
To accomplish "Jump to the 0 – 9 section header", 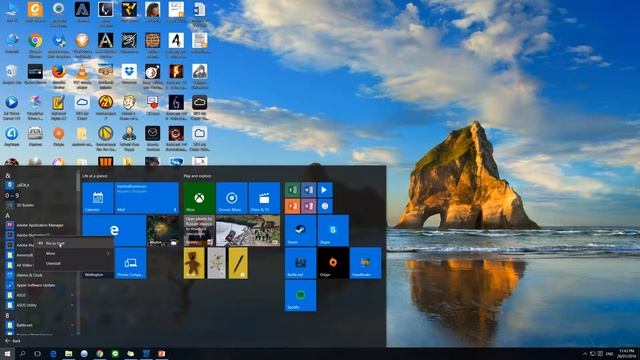I will click(11, 195).
